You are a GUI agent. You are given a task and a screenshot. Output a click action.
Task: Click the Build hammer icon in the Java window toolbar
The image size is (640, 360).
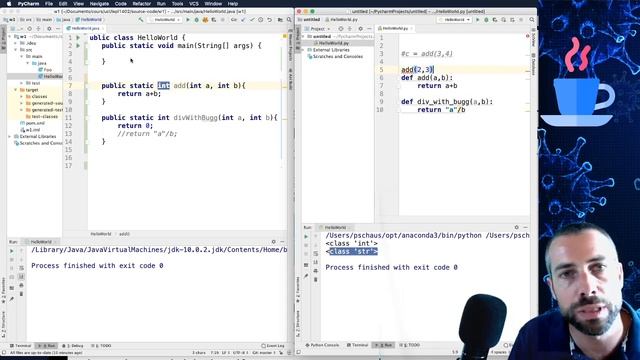[x=141, y=20]
